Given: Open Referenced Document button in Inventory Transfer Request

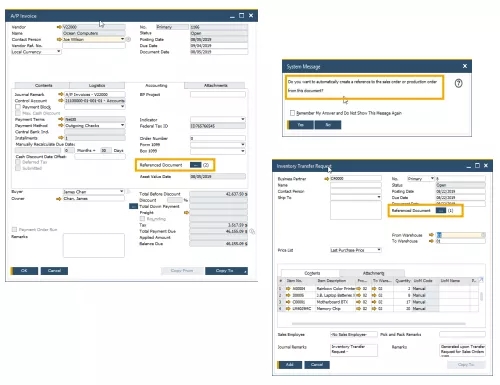Looking at the screenshot, I should [x=441, y=210].
